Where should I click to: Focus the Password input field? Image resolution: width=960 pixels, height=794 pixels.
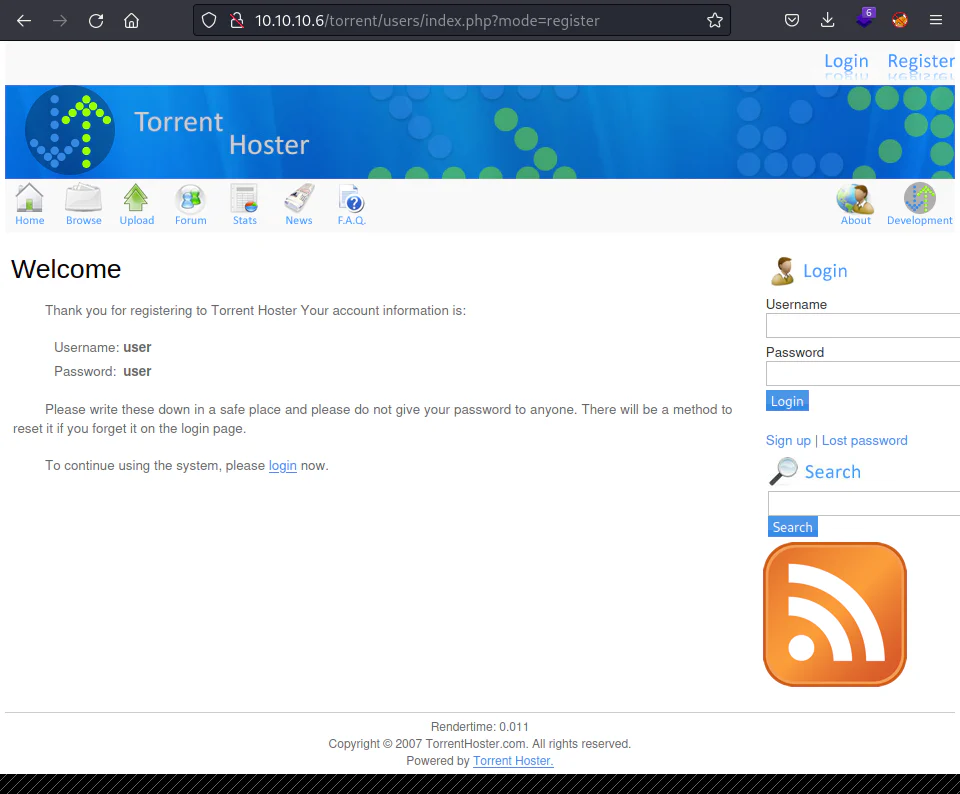(863, 373)
